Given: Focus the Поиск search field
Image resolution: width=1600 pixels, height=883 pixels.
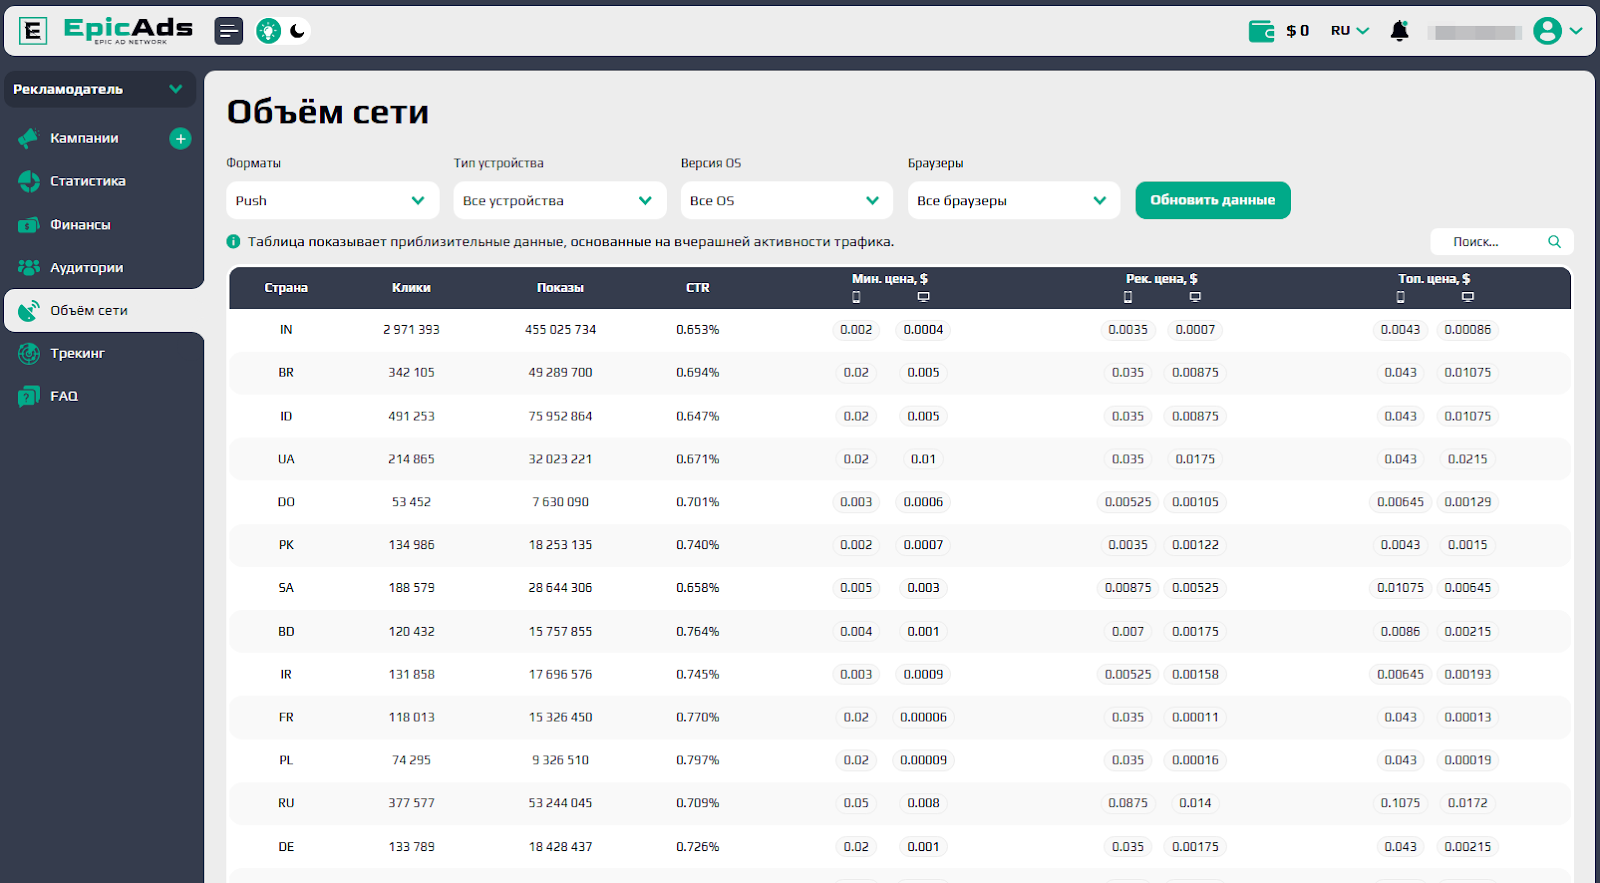Looking at the screenshot, I should pyautogui.click(x=1501, y=241).
